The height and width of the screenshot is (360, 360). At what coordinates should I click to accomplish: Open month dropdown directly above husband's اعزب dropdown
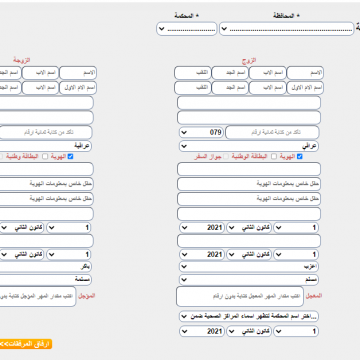[249, 254]
